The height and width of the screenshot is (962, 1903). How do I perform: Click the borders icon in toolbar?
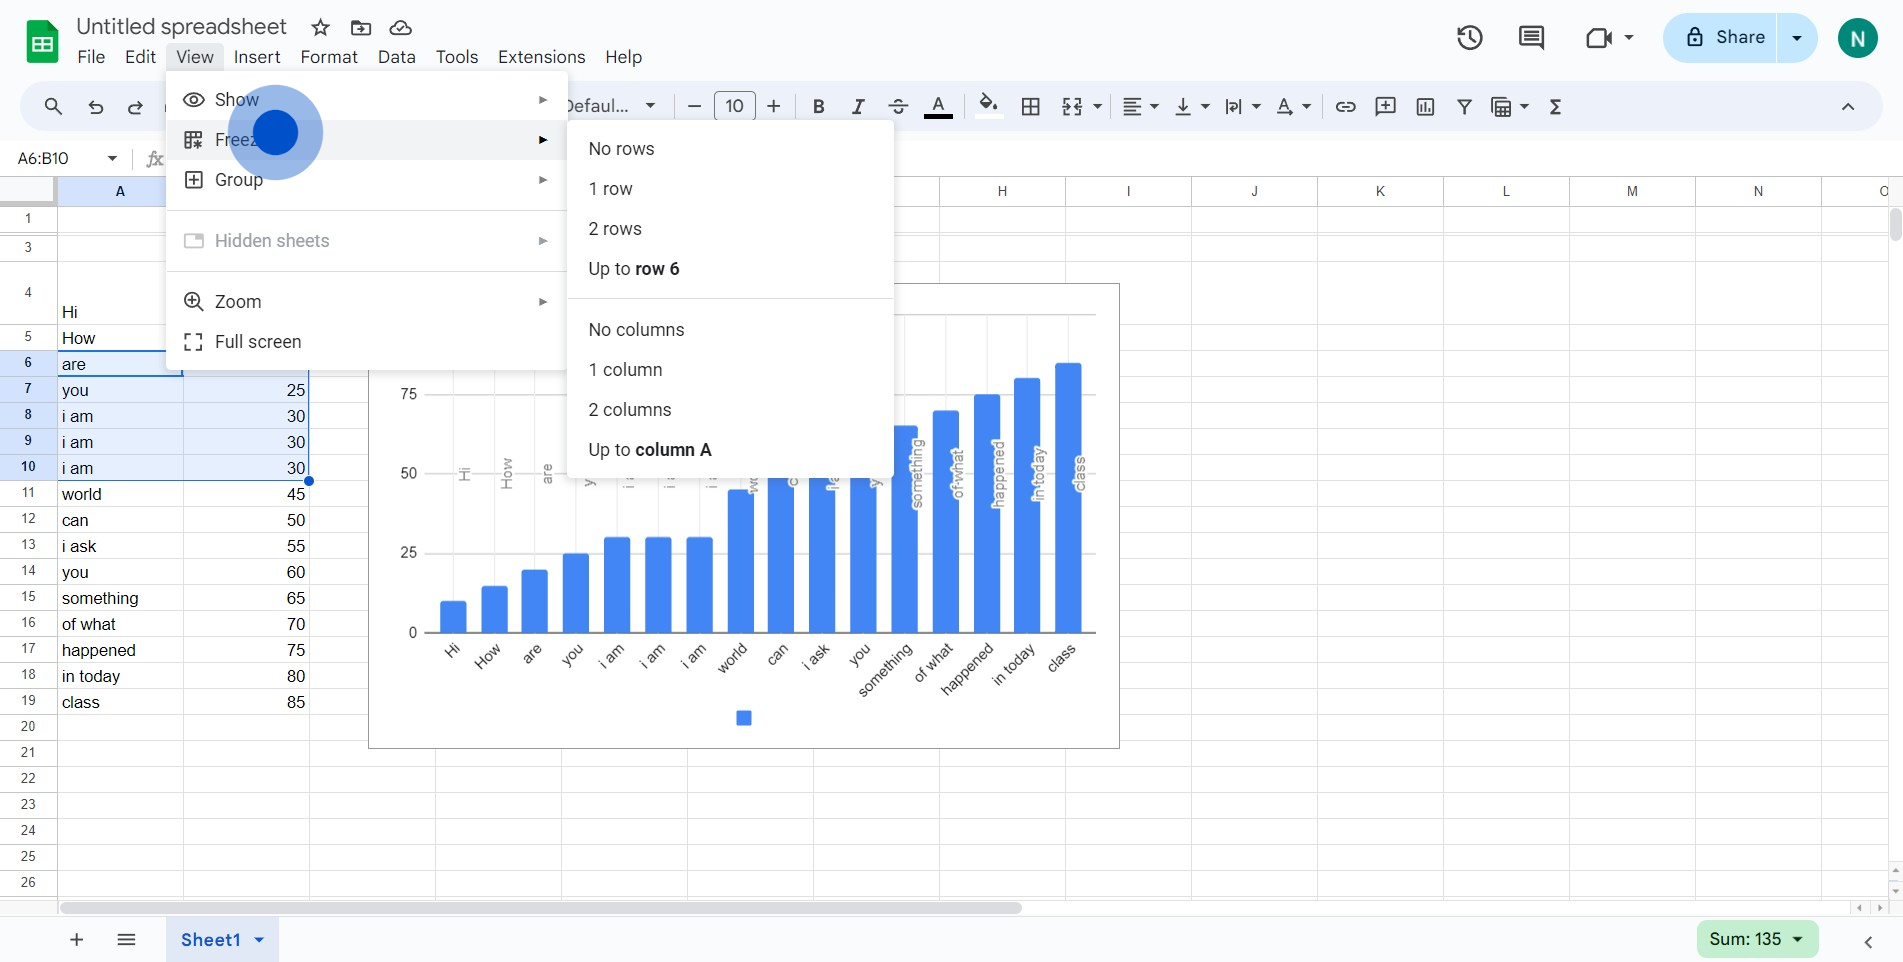click(1030, 107)
